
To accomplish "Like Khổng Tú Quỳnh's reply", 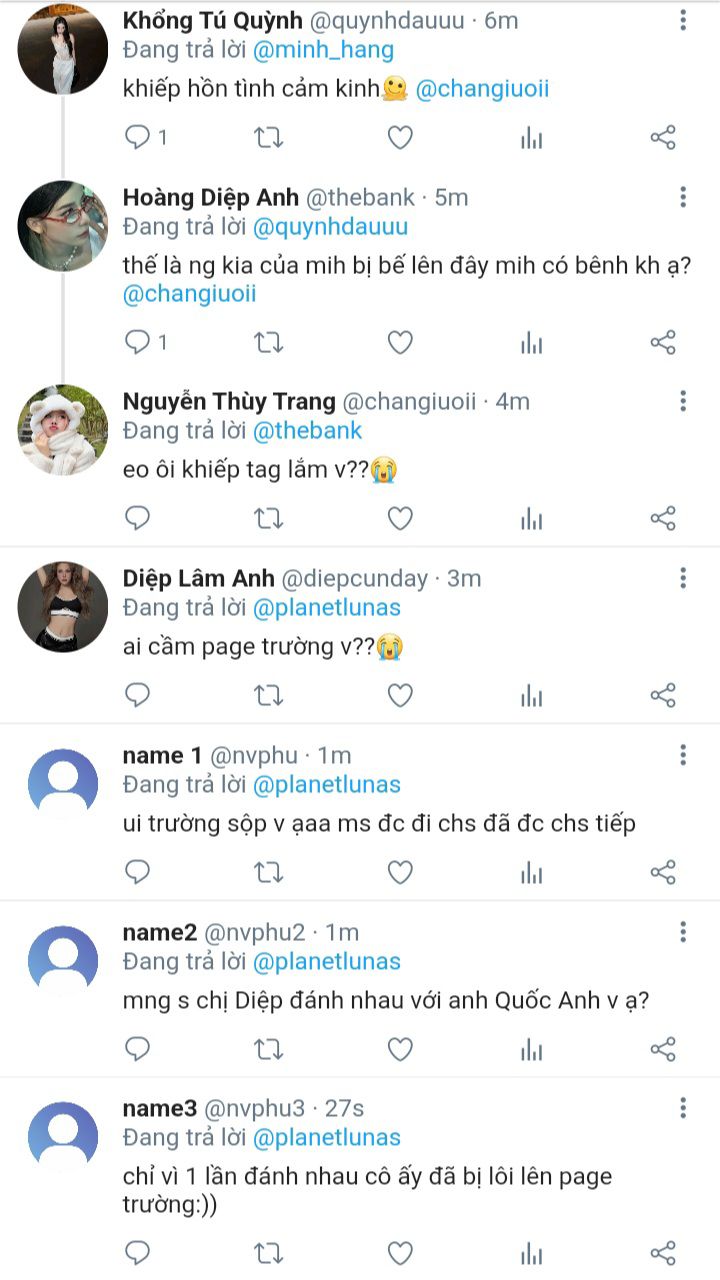I will click(x=400, y=138).
